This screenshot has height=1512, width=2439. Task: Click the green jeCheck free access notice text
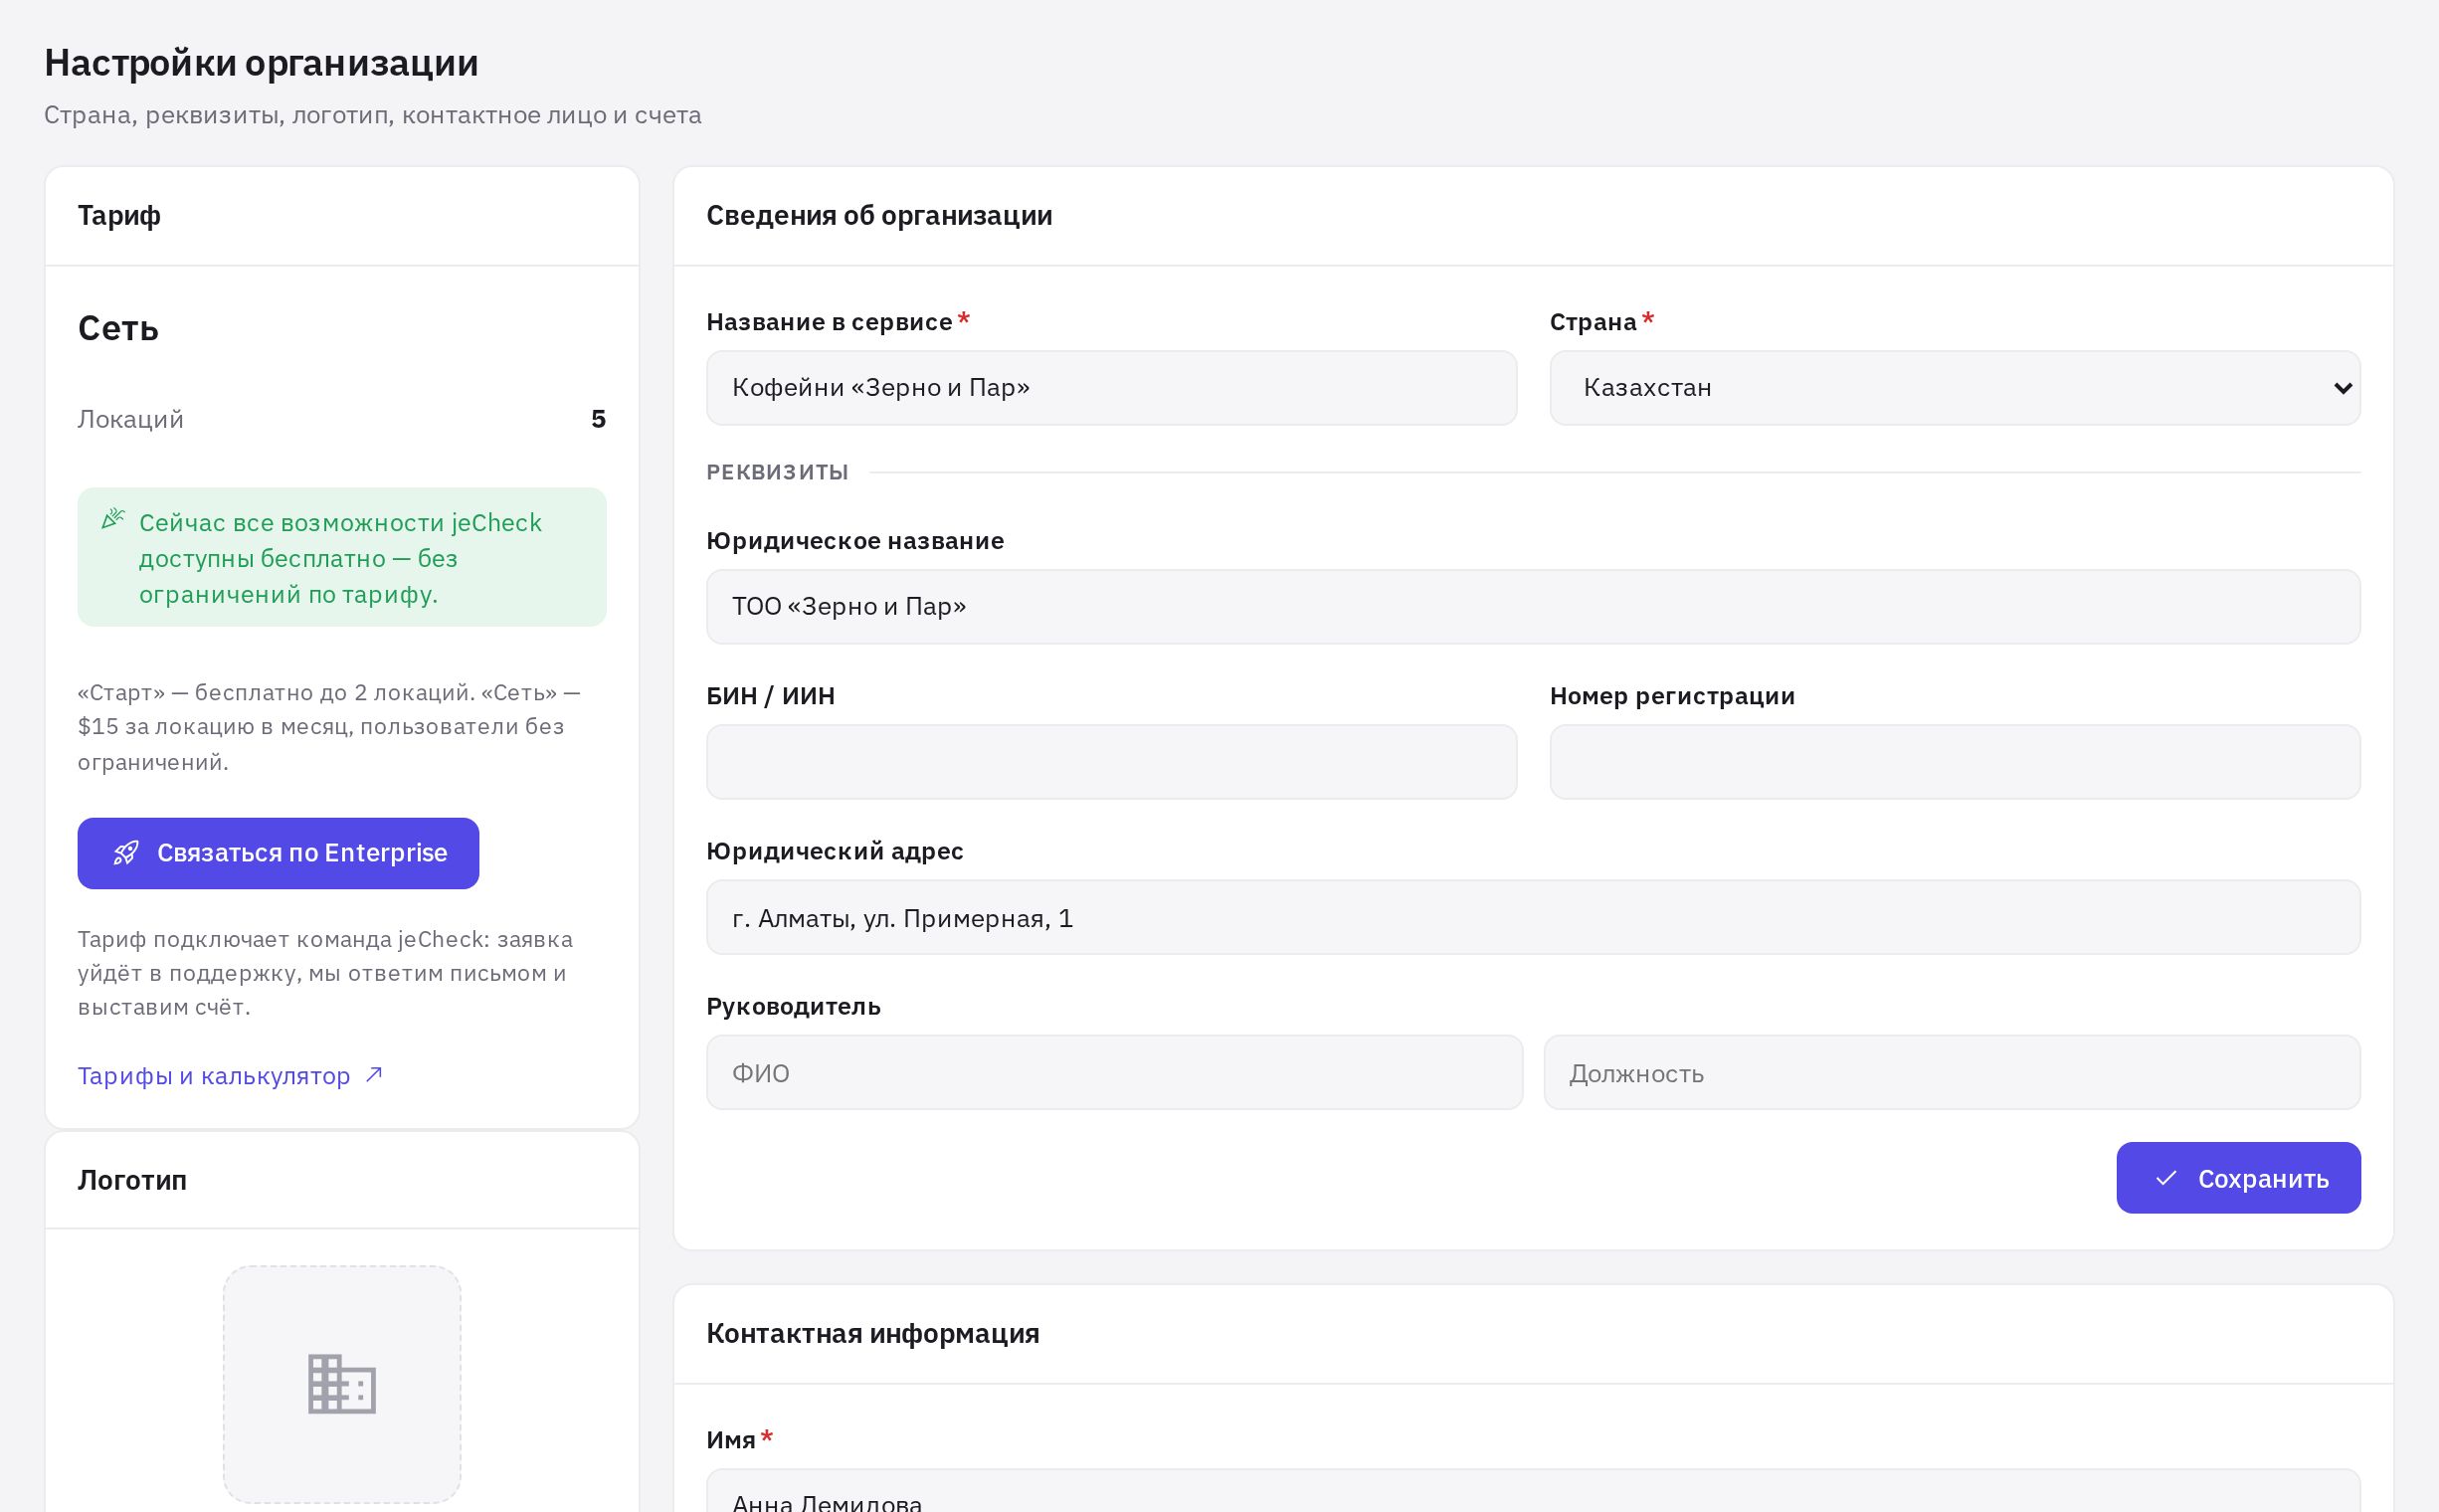pyautogui.click(x=340, y=558)
